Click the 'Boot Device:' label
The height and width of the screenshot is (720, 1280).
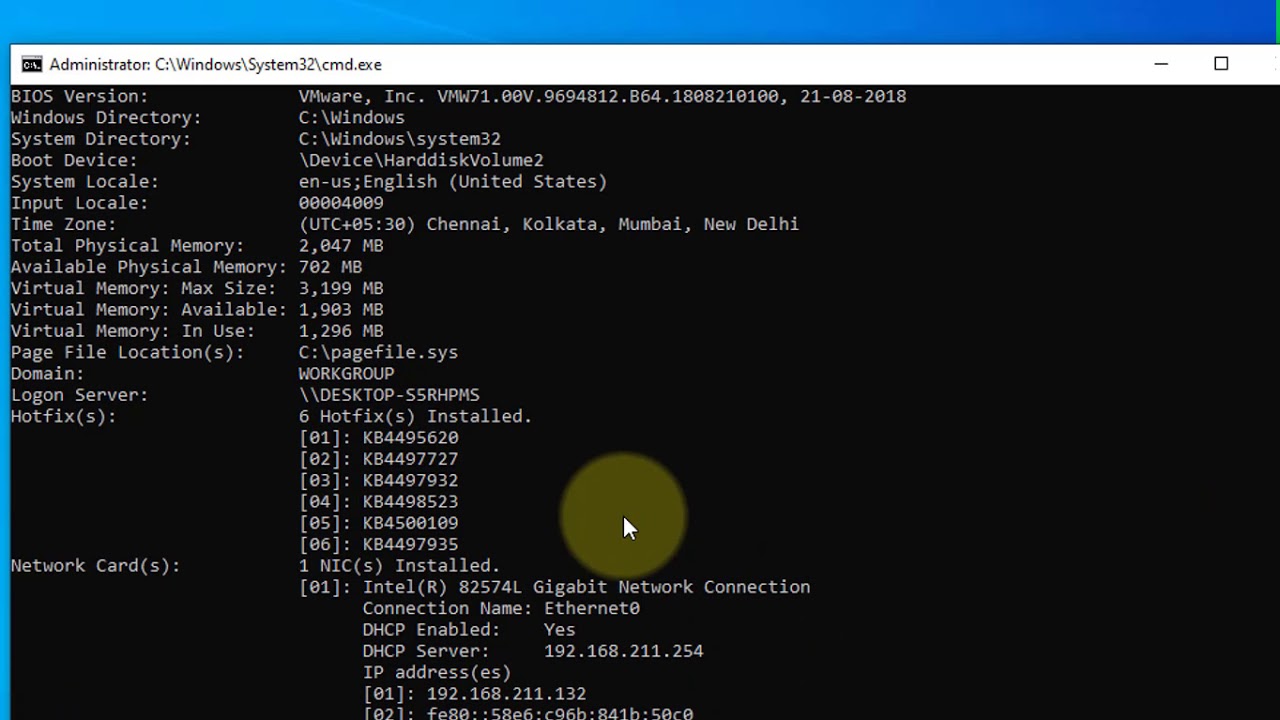(x=74, y=160)
